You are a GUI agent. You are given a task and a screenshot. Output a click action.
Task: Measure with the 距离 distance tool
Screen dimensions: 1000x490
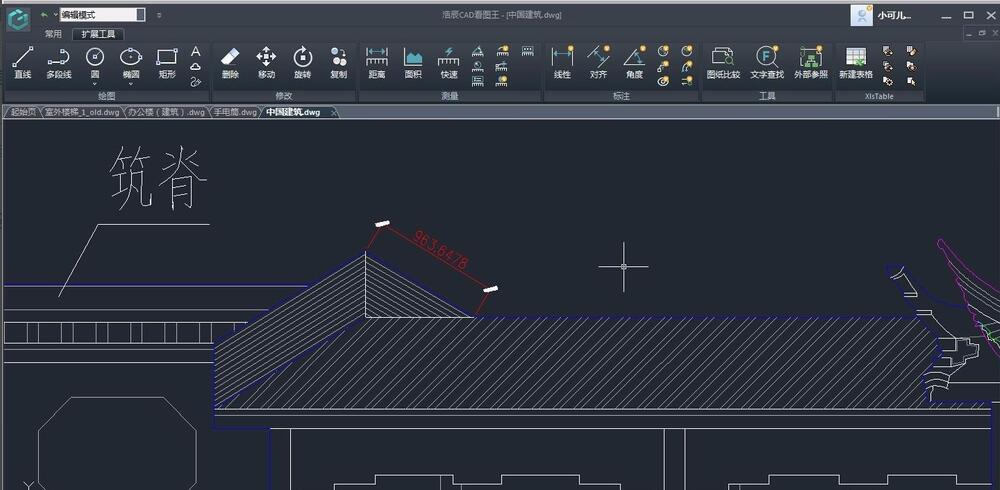pyautogui.click(x=377, y=62)
